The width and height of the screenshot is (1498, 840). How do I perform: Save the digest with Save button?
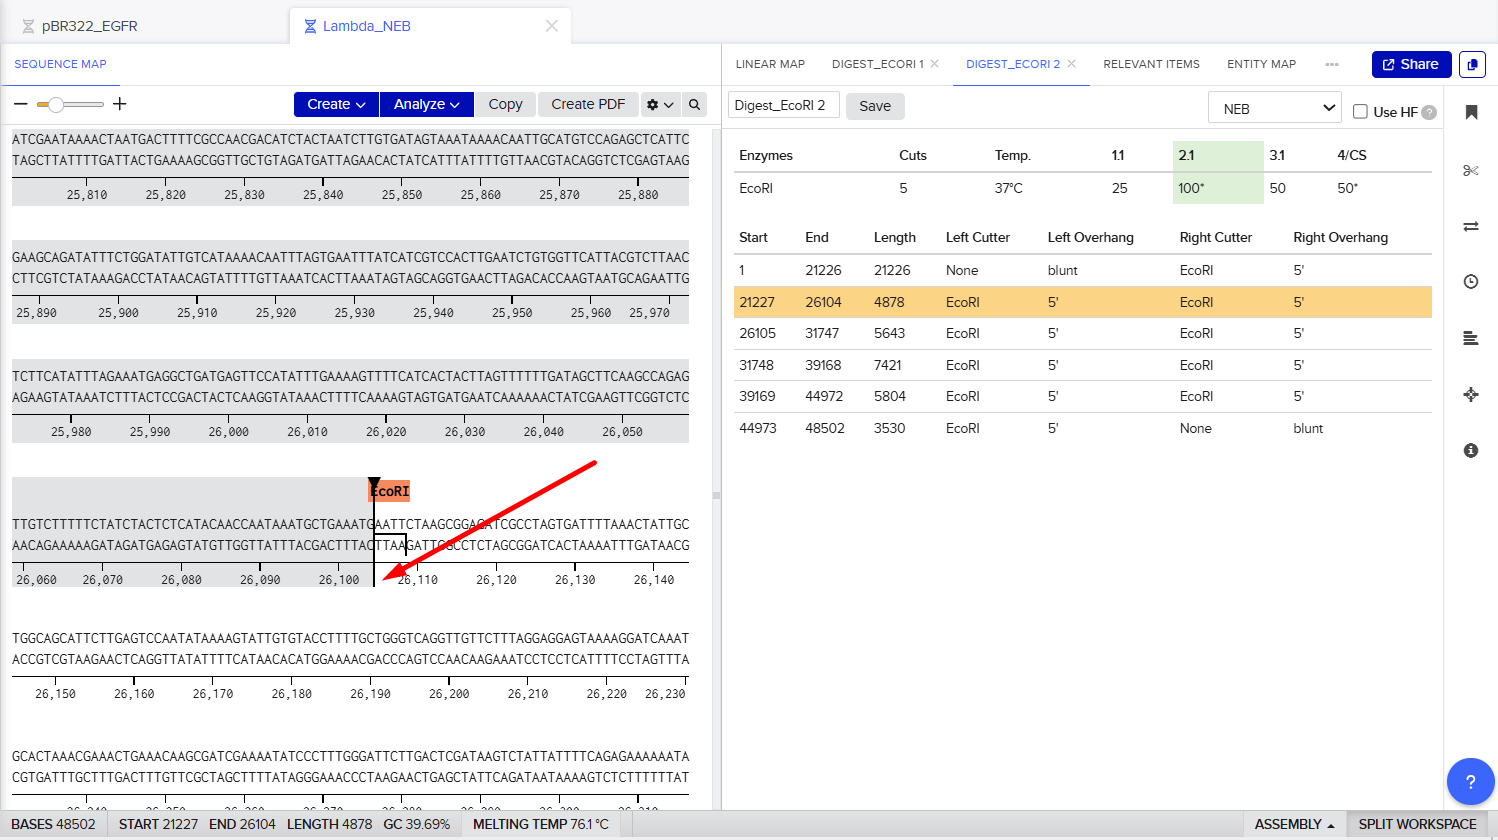pyautogui.click(x=875, y=106)
